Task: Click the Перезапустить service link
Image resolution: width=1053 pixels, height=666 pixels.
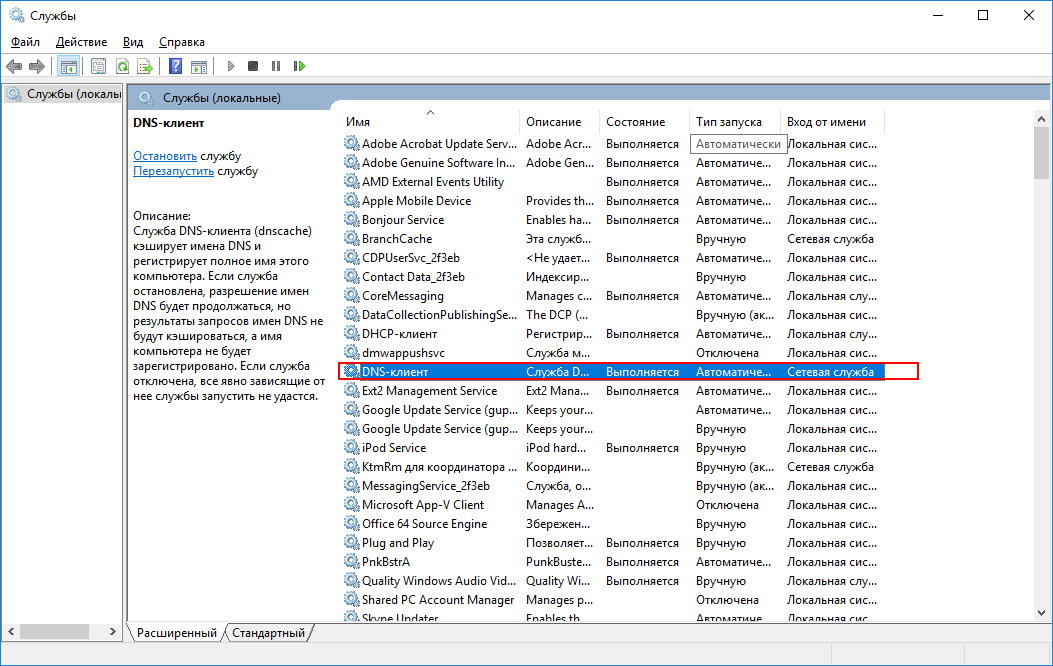Action: 173,171
